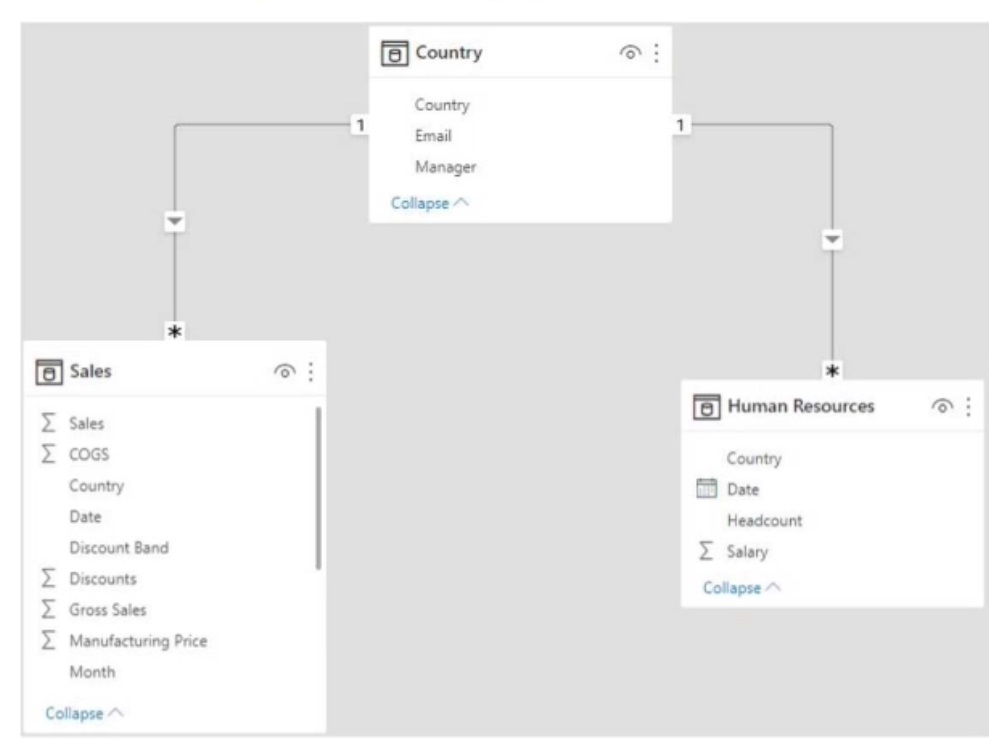Click the calendar icon beside Date field
The width and height of the screenshot is (989, 739).
(x=708, y=490)
